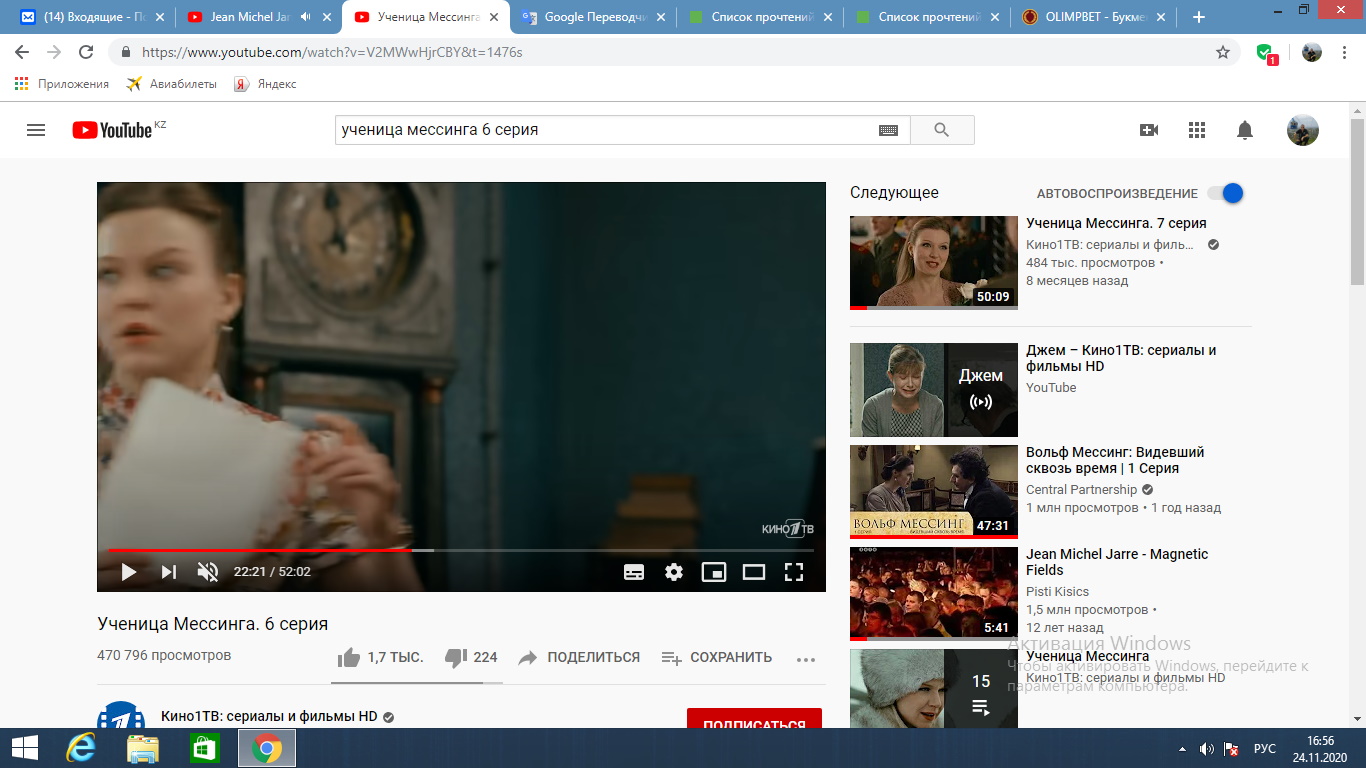Click the search magnifier button
Viewport: 1366px width, 768px height.
(x=941, y=130)
